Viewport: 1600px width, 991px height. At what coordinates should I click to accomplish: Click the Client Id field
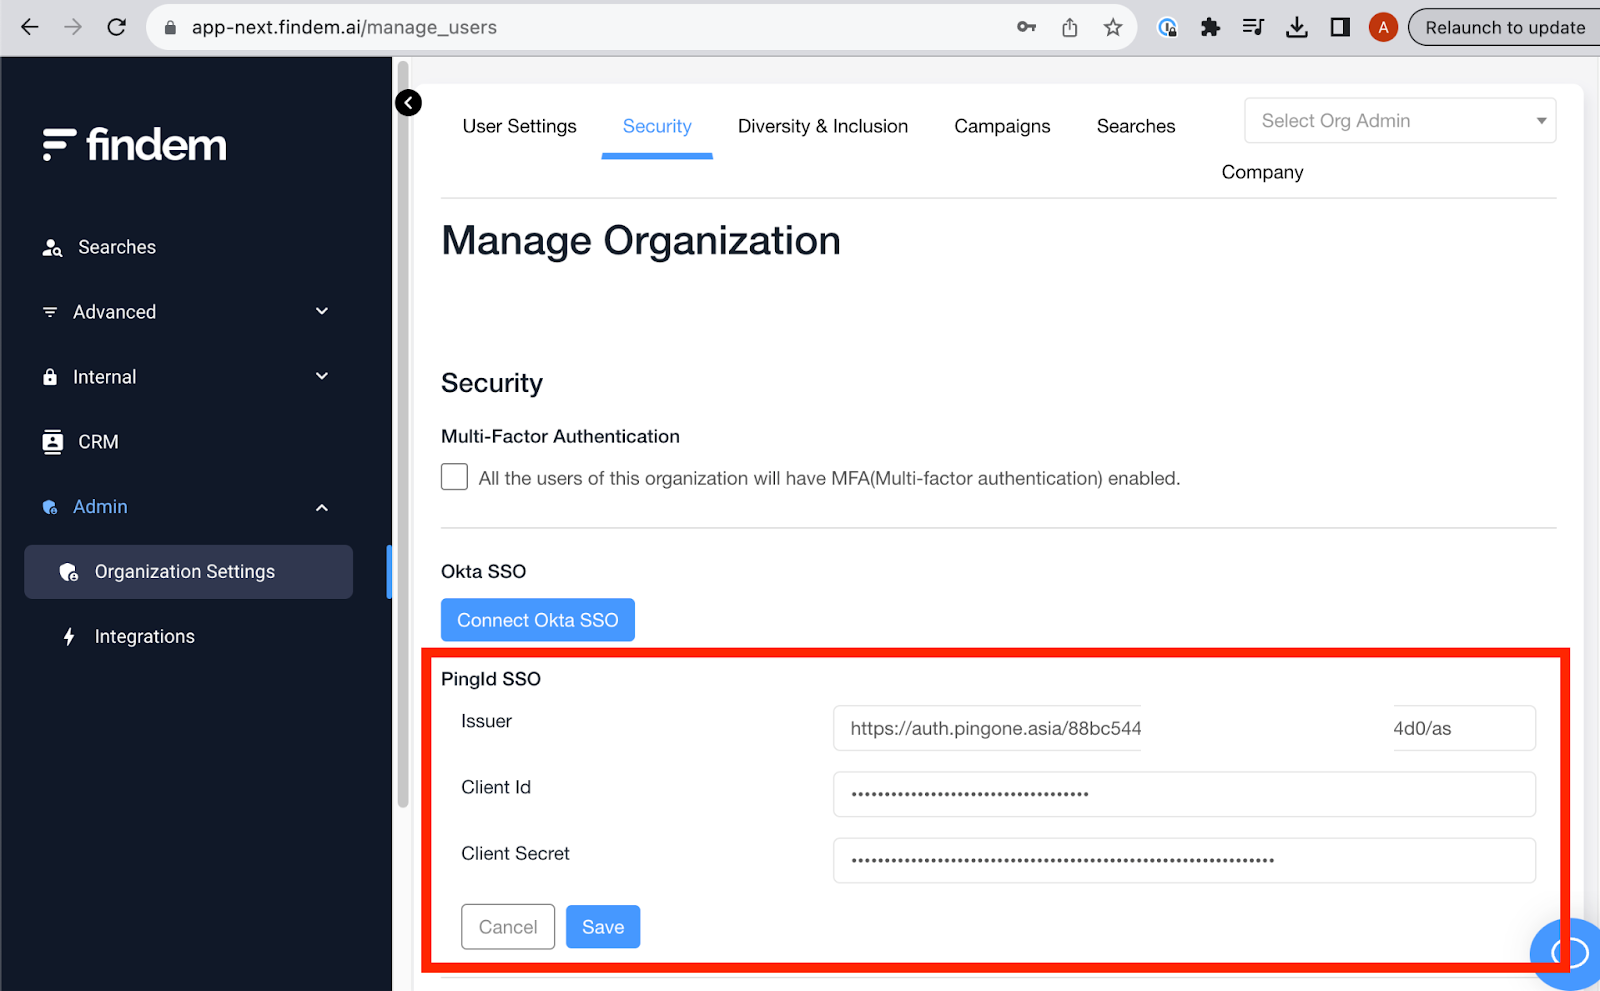click(1184, 794)
